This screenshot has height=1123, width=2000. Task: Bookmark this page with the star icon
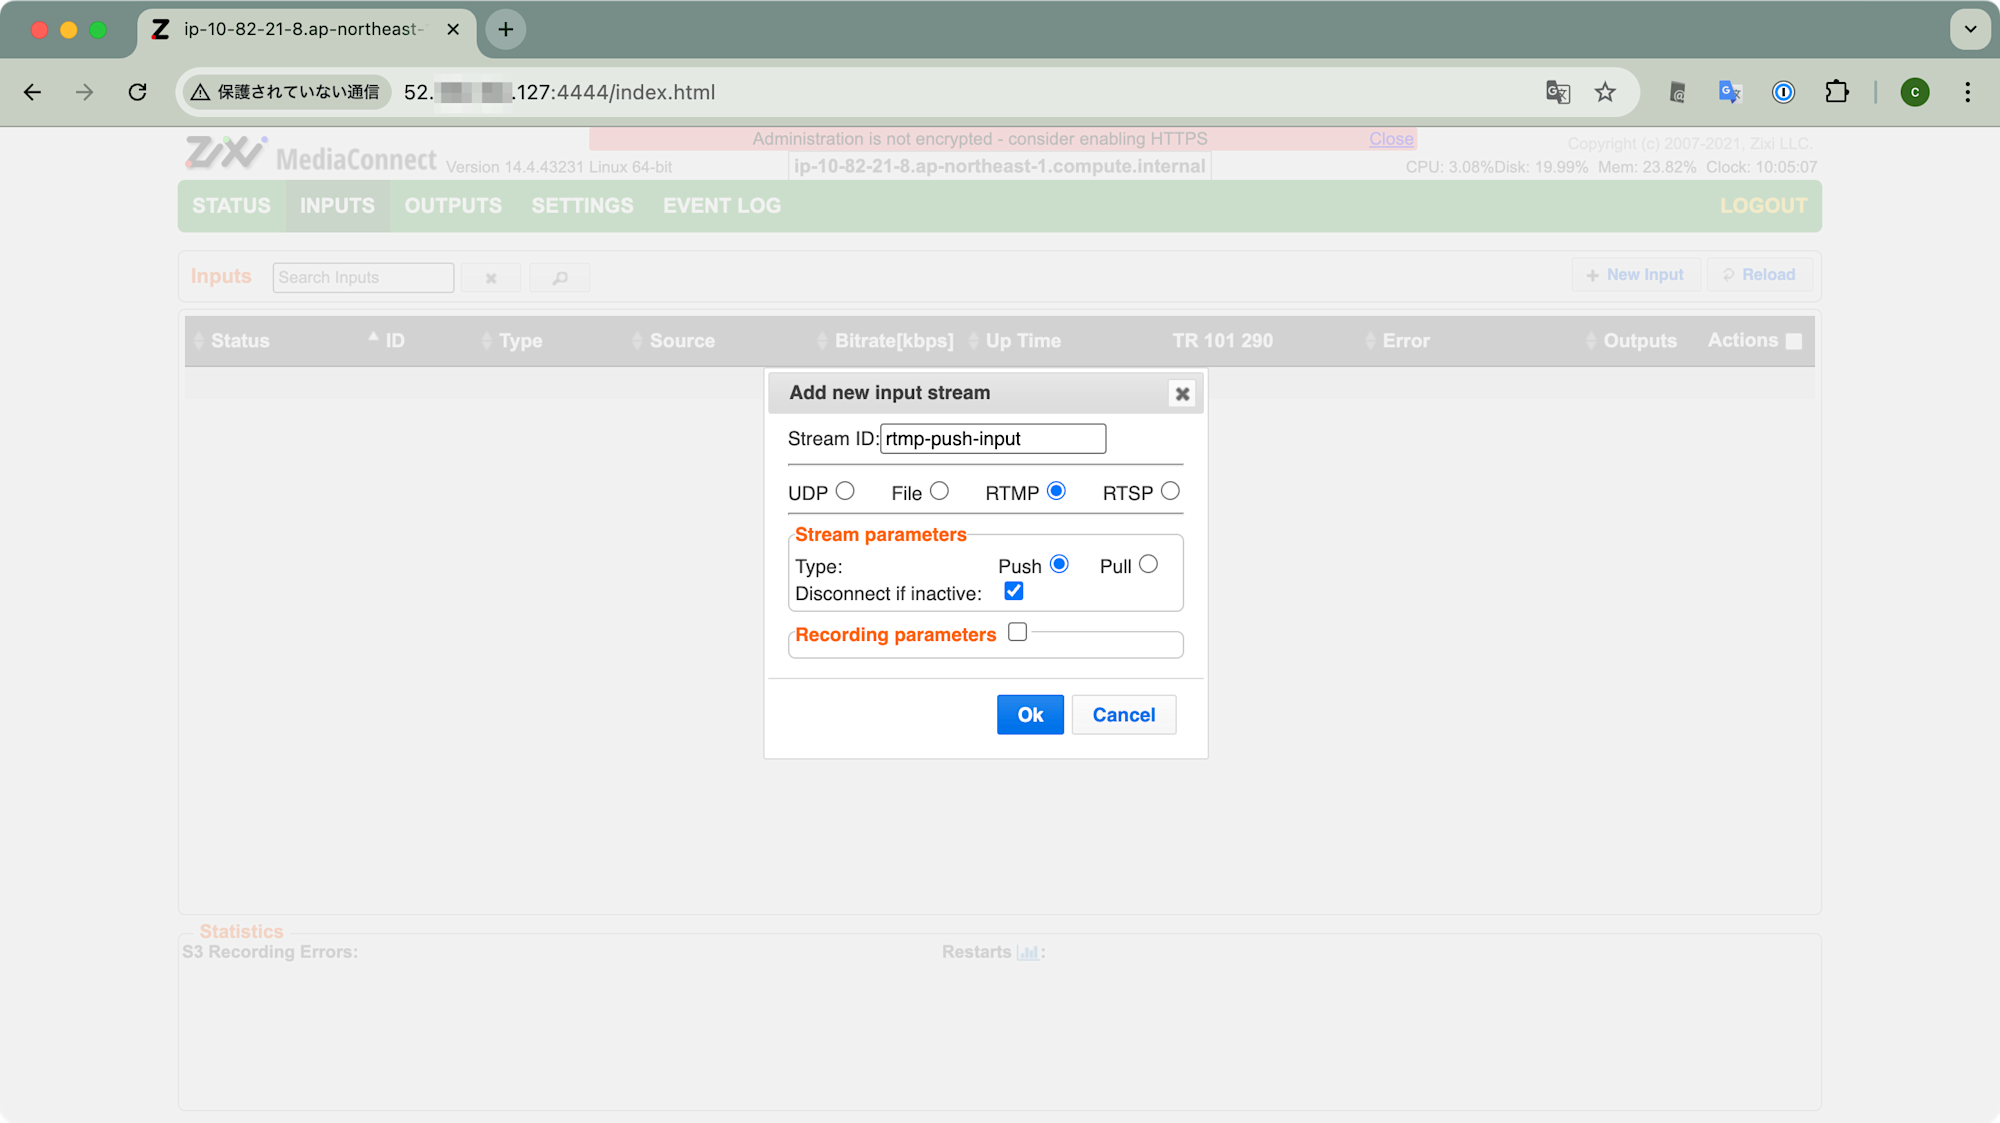click(x=1605, y=92)
